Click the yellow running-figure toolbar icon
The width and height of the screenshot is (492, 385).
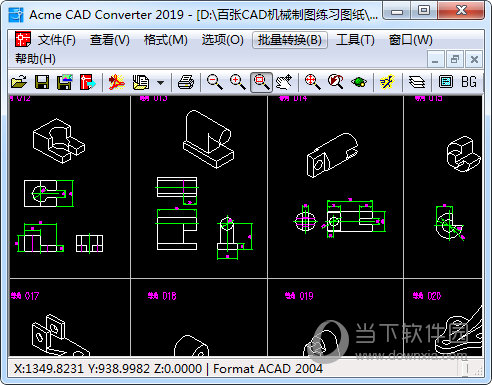[x=387, y=82]
